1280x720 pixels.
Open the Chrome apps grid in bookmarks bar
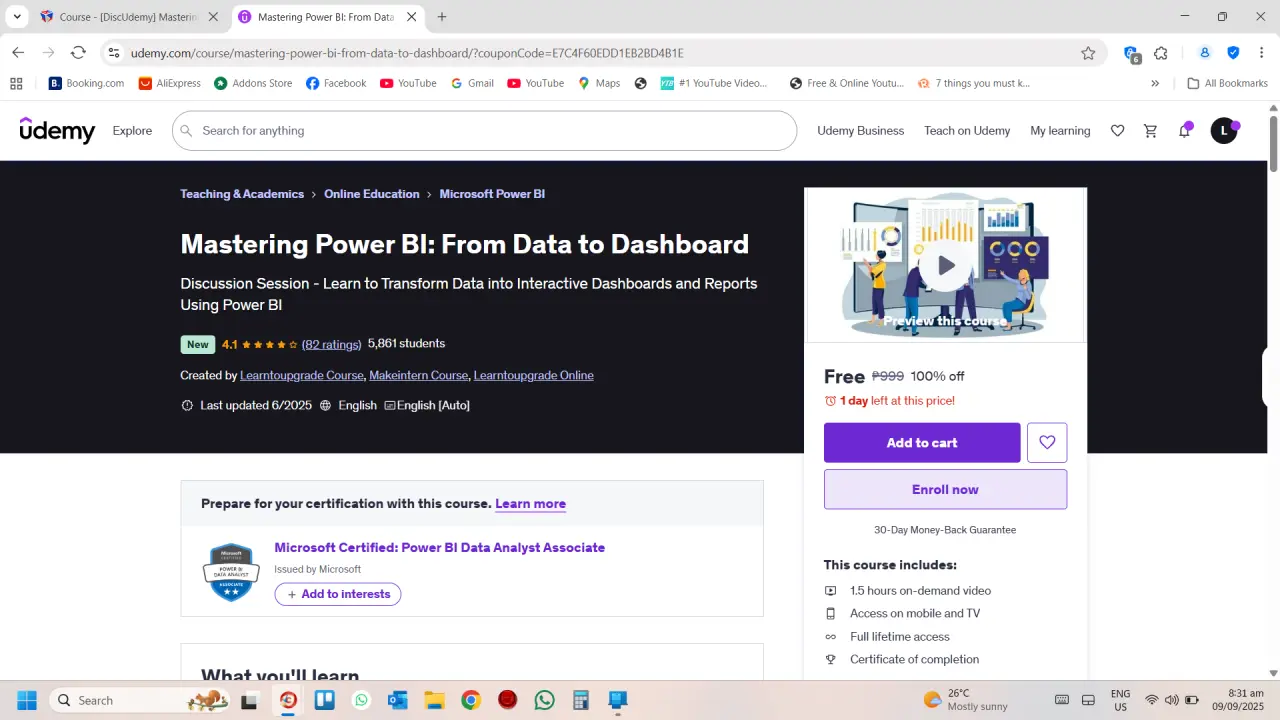[16, 83]
